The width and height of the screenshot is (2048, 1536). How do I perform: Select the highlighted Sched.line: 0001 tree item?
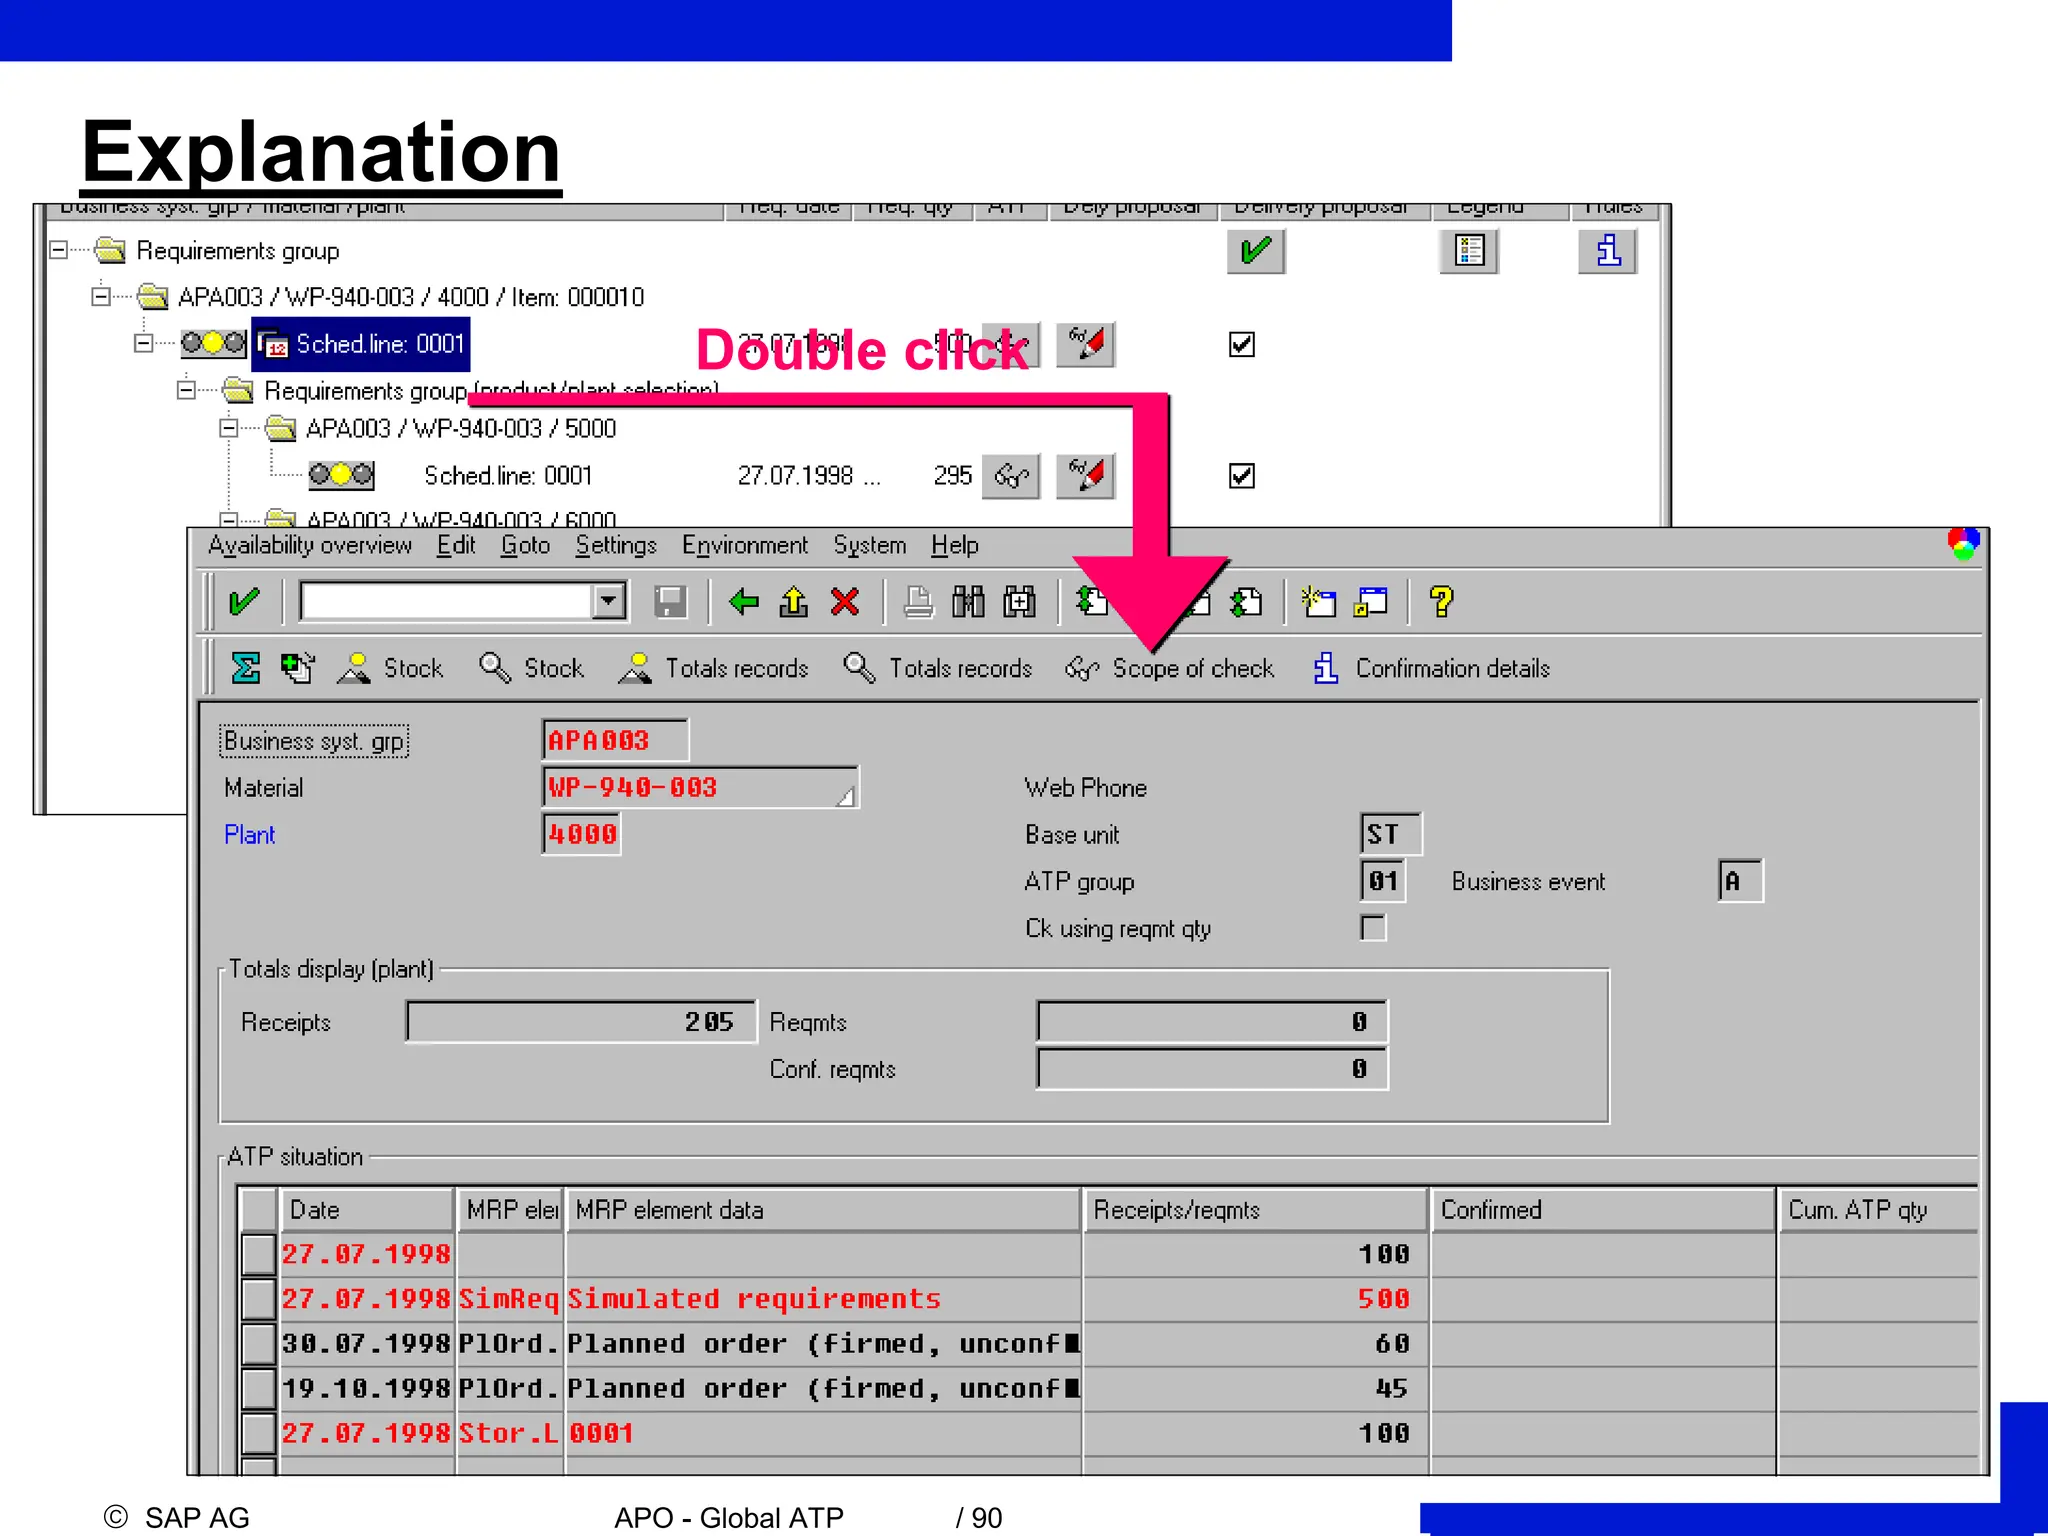click(x=362, y=344)
